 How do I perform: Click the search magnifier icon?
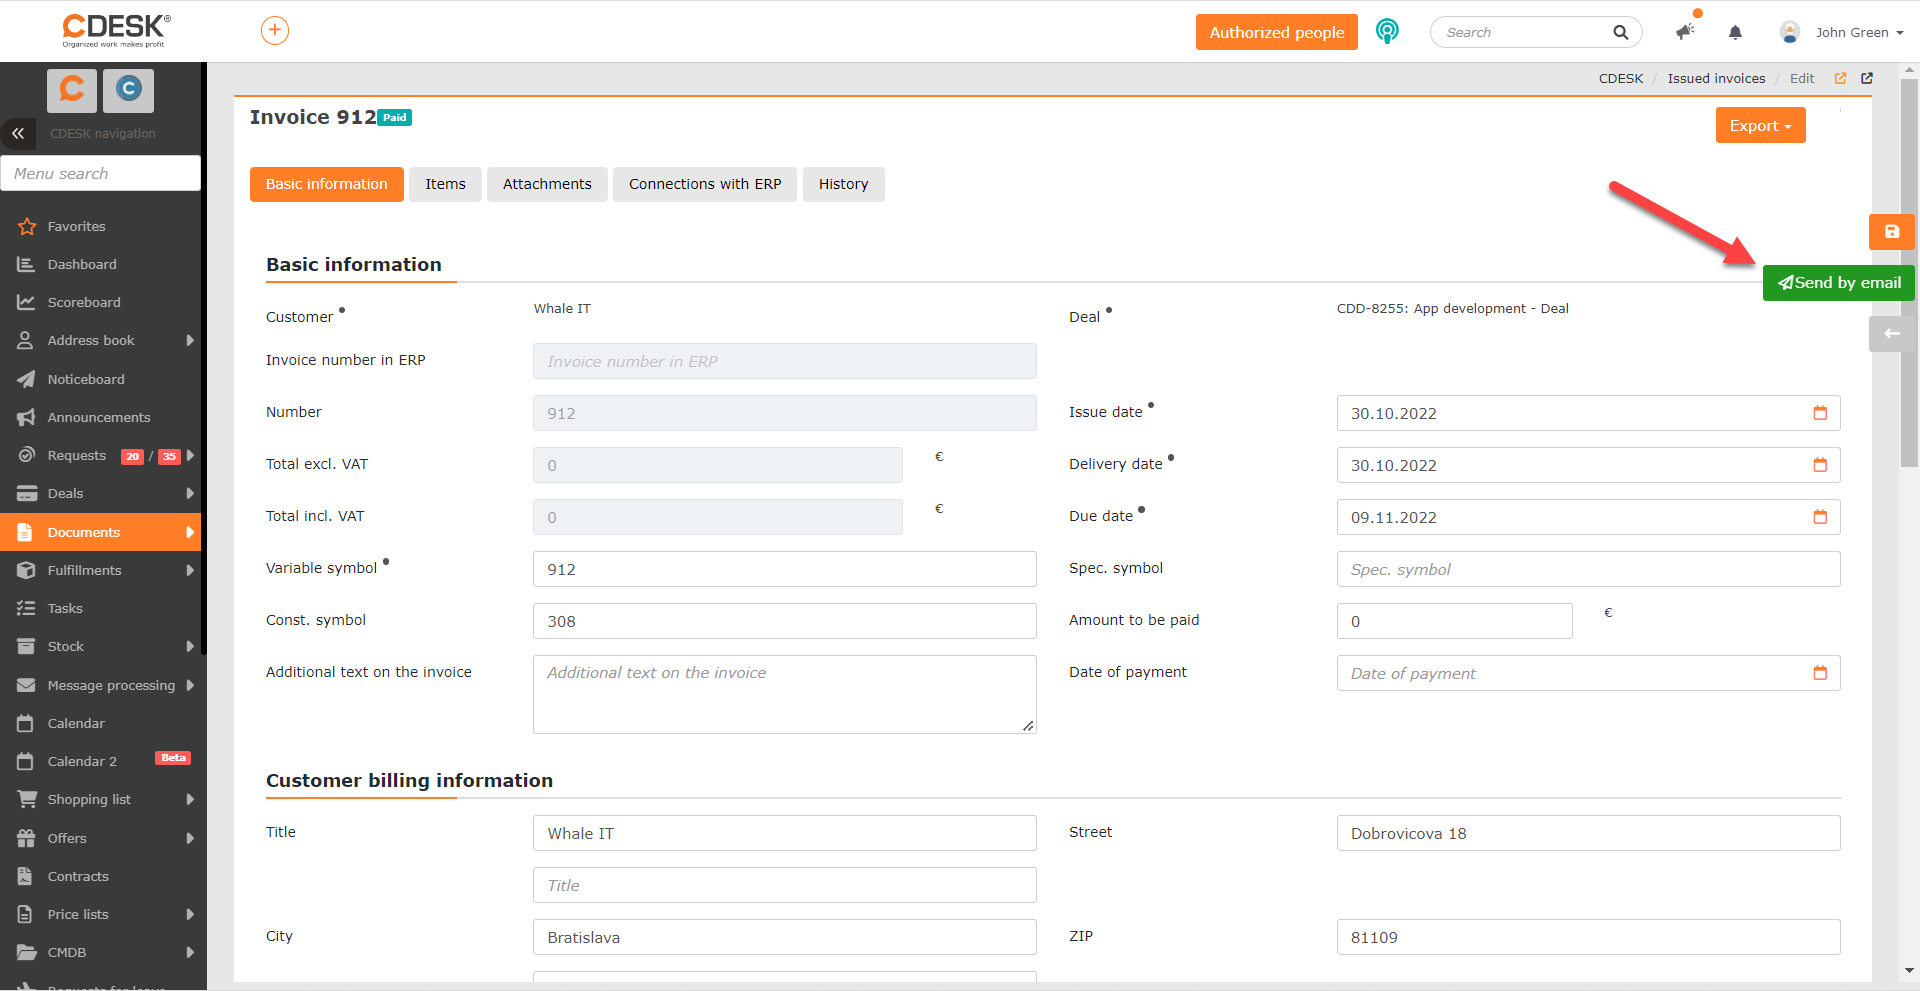pos(1620,32)
